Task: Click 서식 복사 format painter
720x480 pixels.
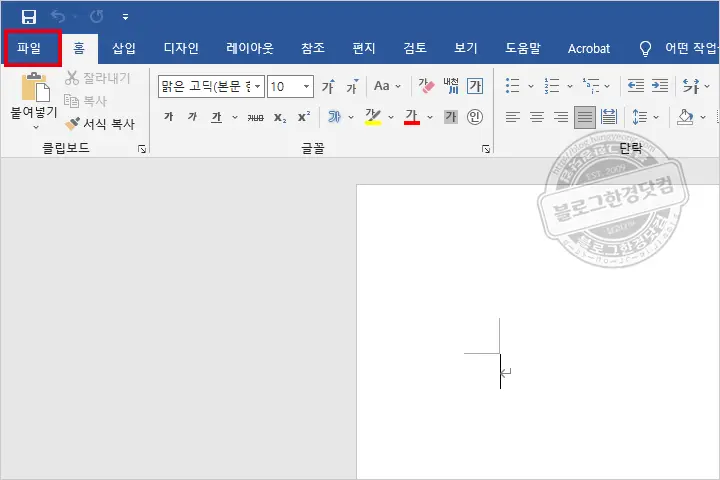Action: click(x=100, y=124)
